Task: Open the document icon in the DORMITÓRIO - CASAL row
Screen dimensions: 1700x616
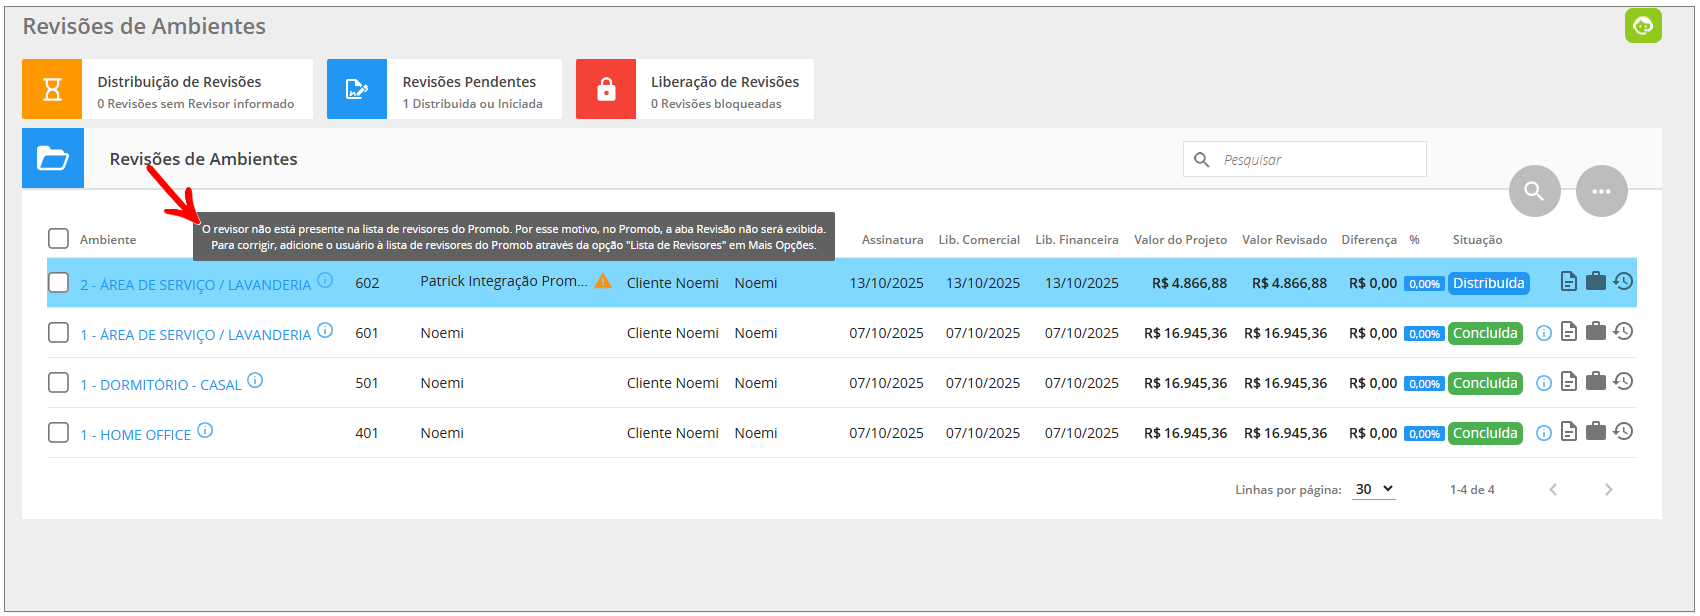Action: (x=1569, y=382)
